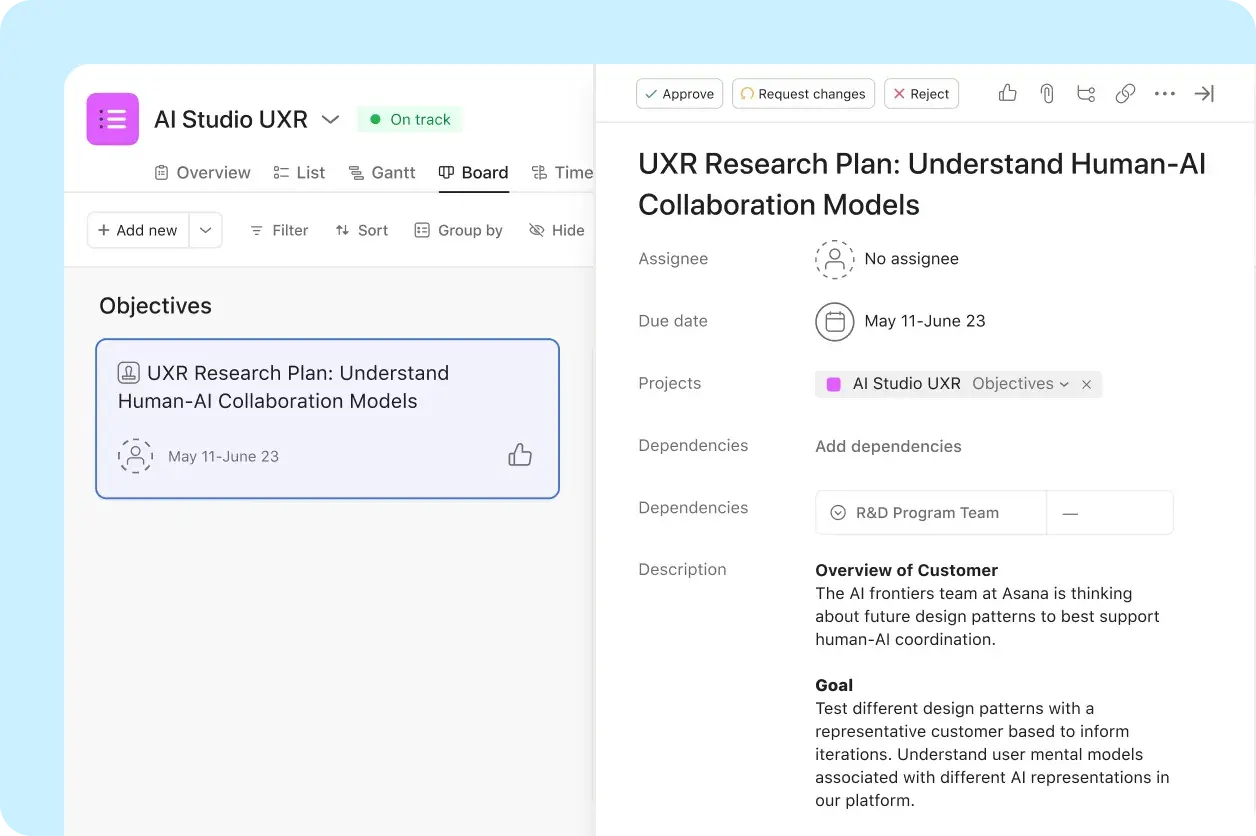Viewport: 1256px width, 836px height.
Task: Open the due date calendar icon
Action: (x=834, y=321)
